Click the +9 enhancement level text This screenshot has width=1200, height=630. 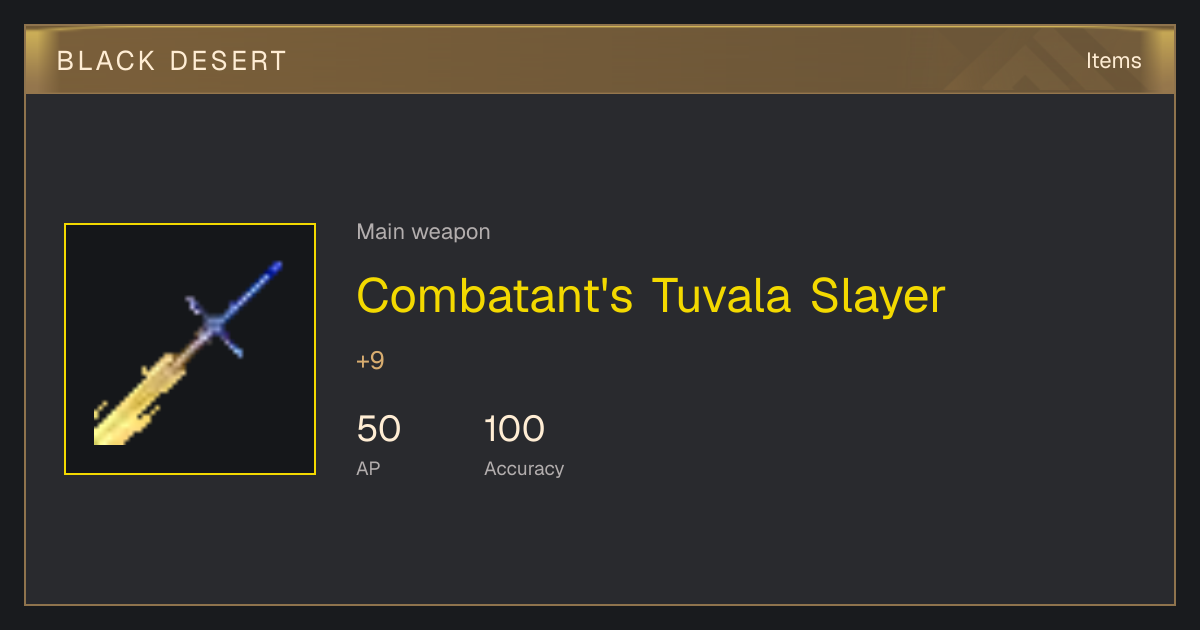pos(370,361)
